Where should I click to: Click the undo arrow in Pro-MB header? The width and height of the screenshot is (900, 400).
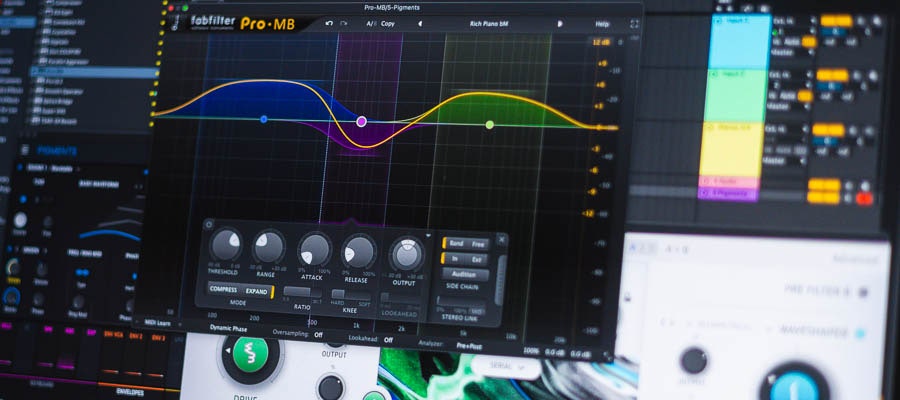tap(329, 22)
